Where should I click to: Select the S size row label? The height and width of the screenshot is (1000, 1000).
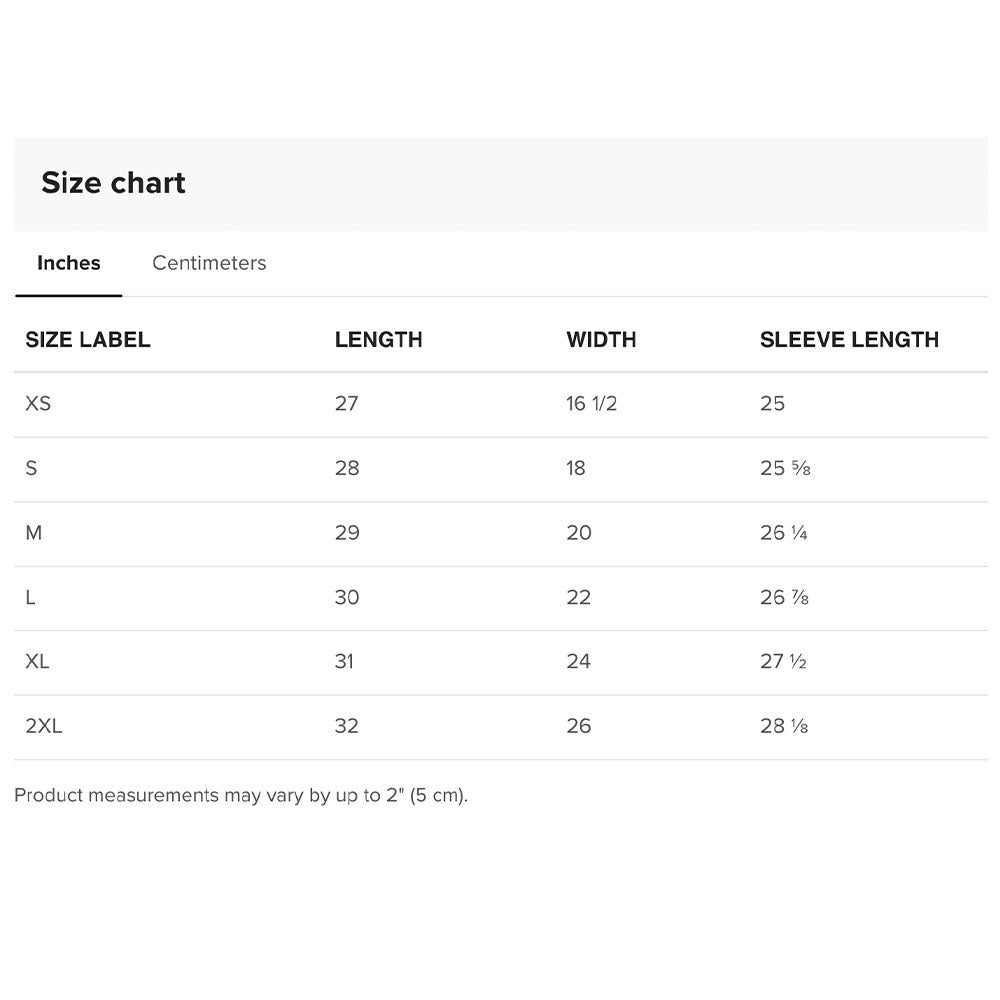[31, 468]
